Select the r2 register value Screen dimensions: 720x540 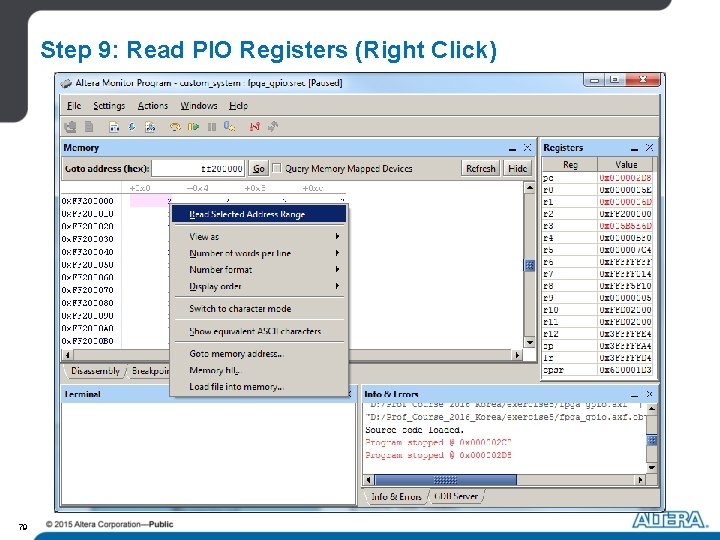pos(625,214)
